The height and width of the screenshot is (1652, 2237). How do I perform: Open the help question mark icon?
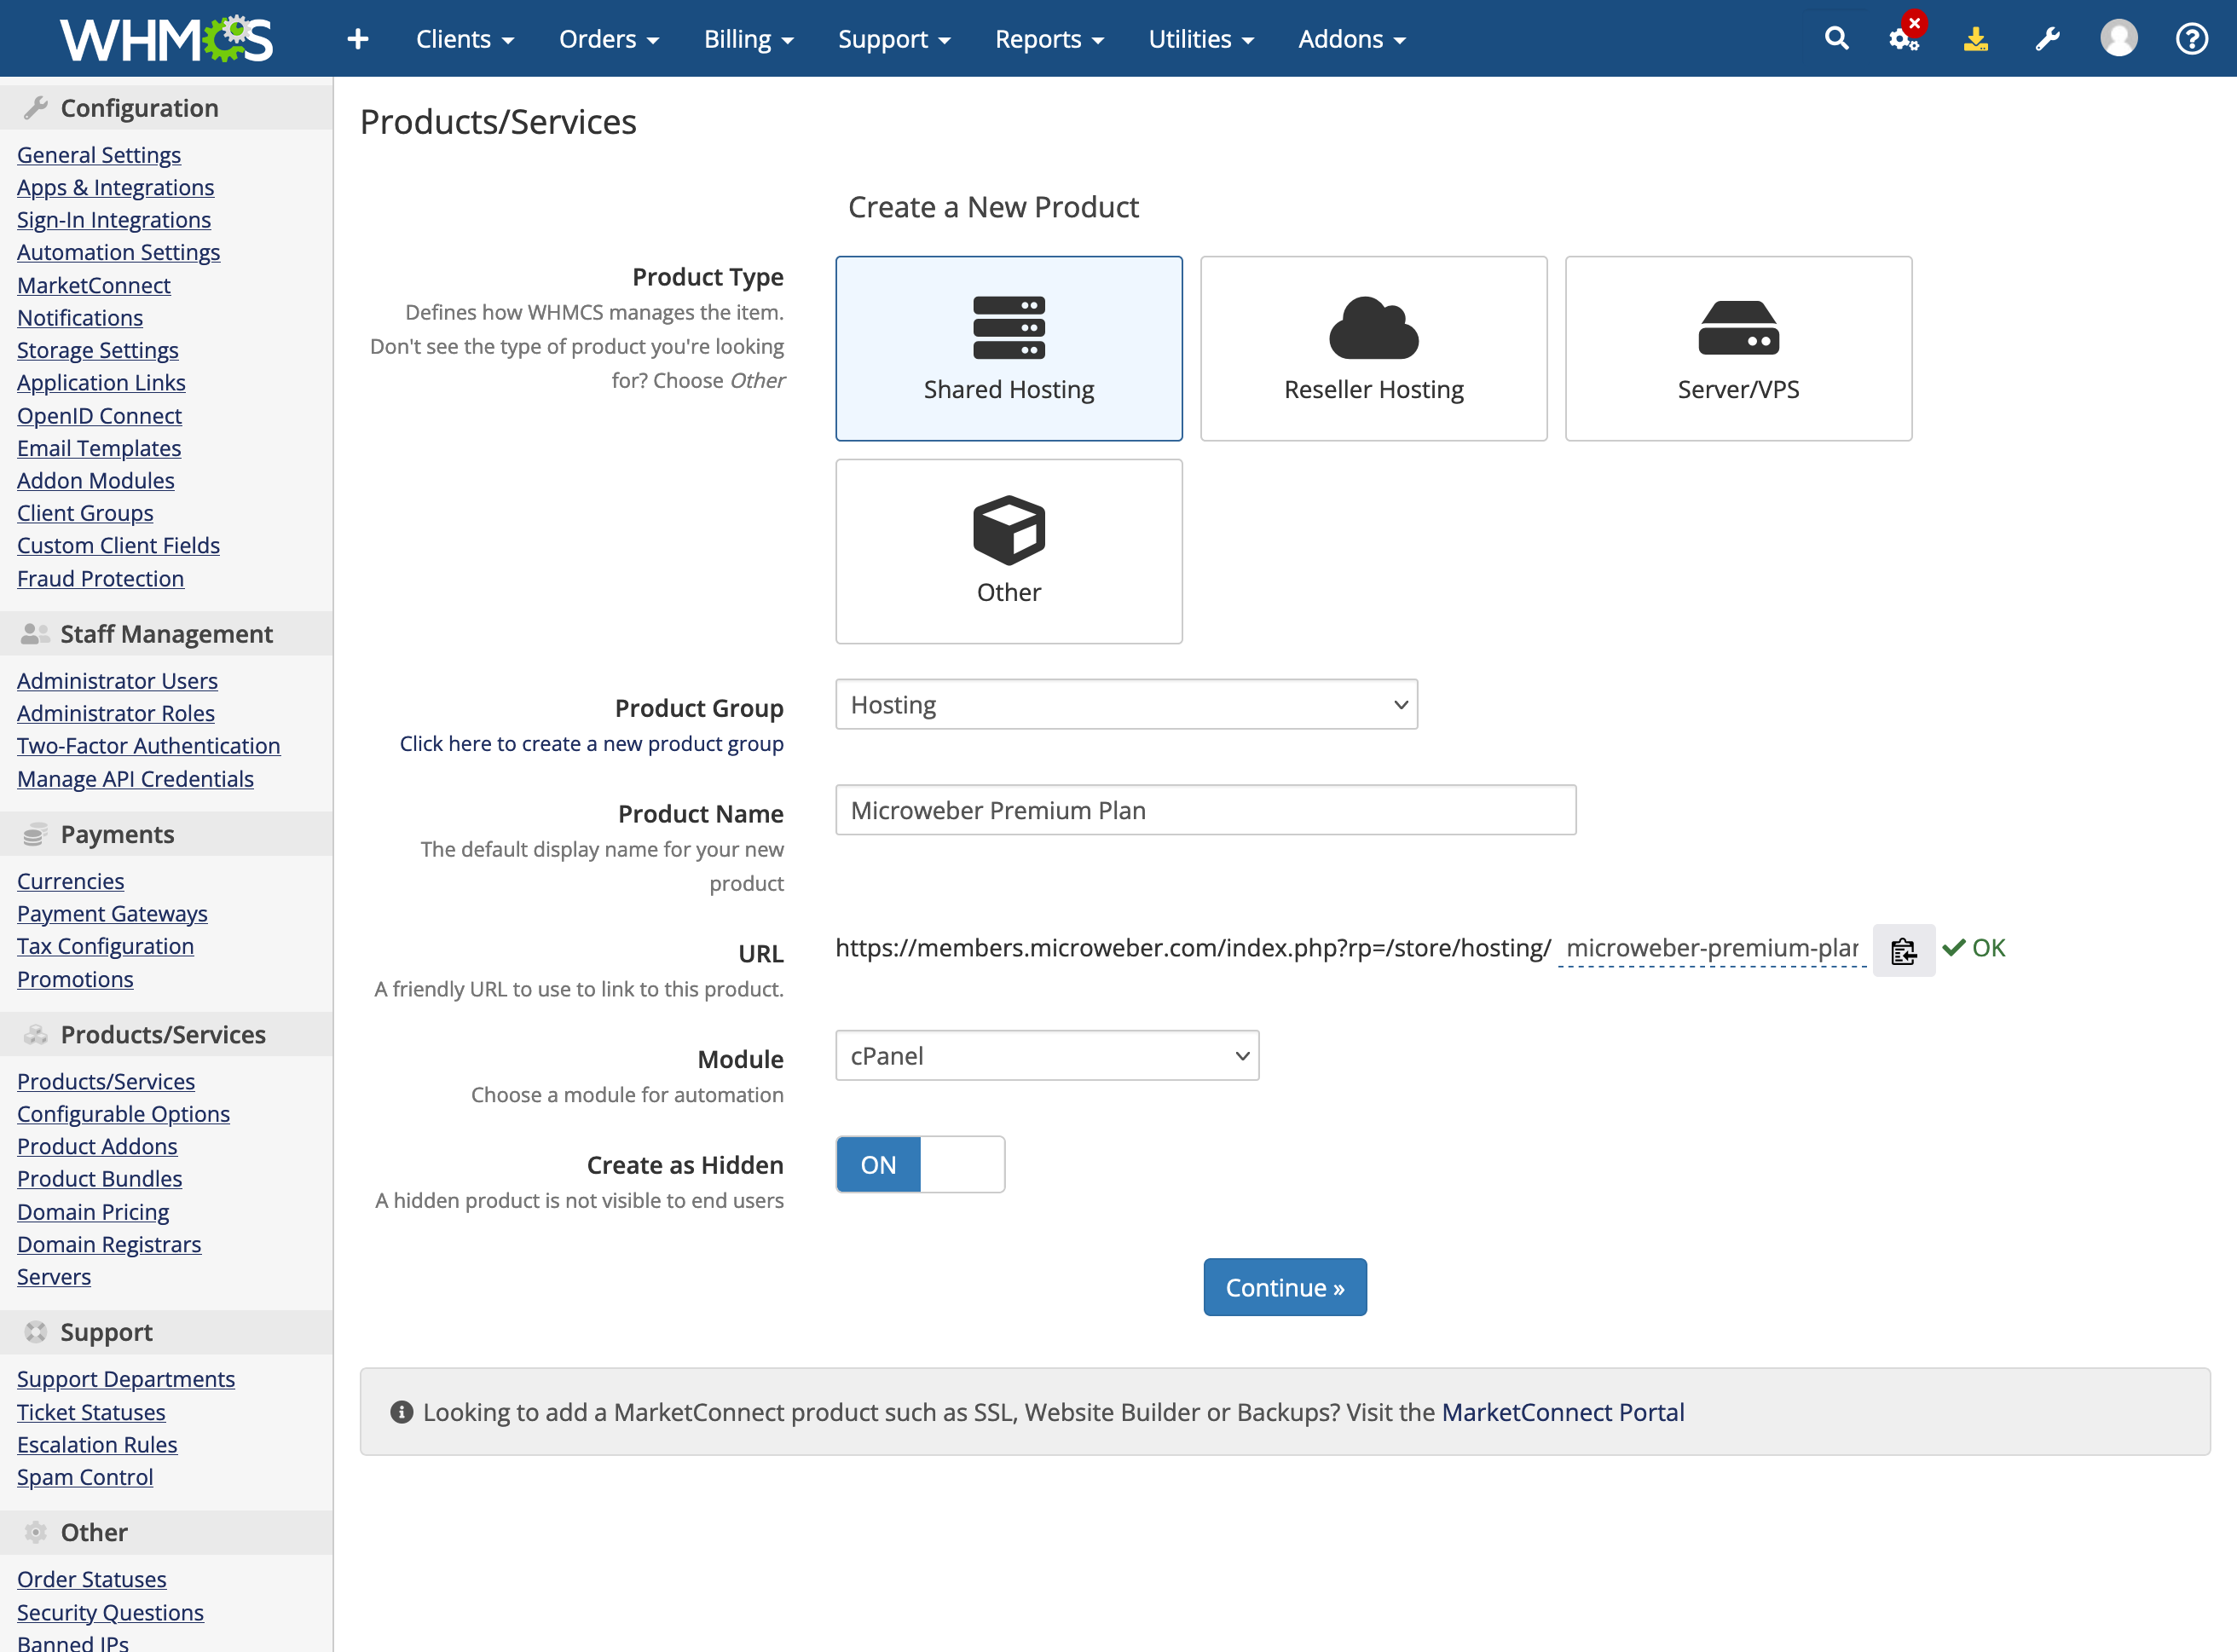[2191, 39]
